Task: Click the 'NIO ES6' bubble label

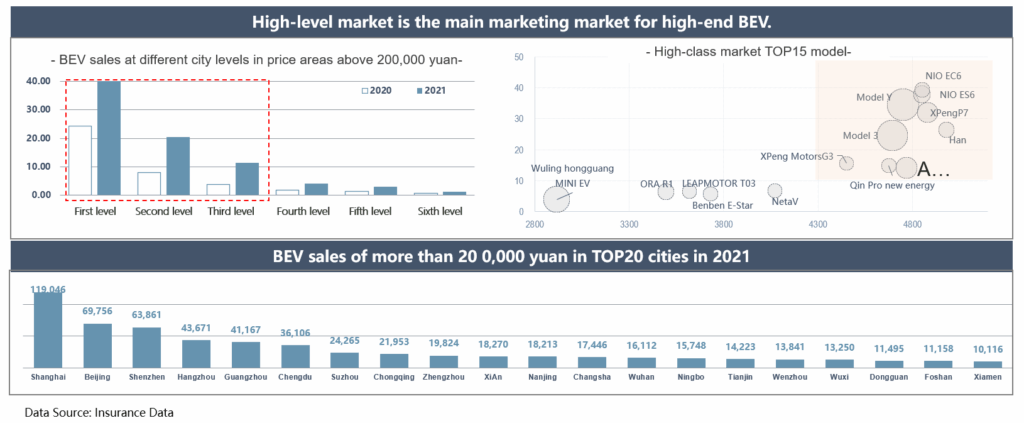Action: (957, 95)
